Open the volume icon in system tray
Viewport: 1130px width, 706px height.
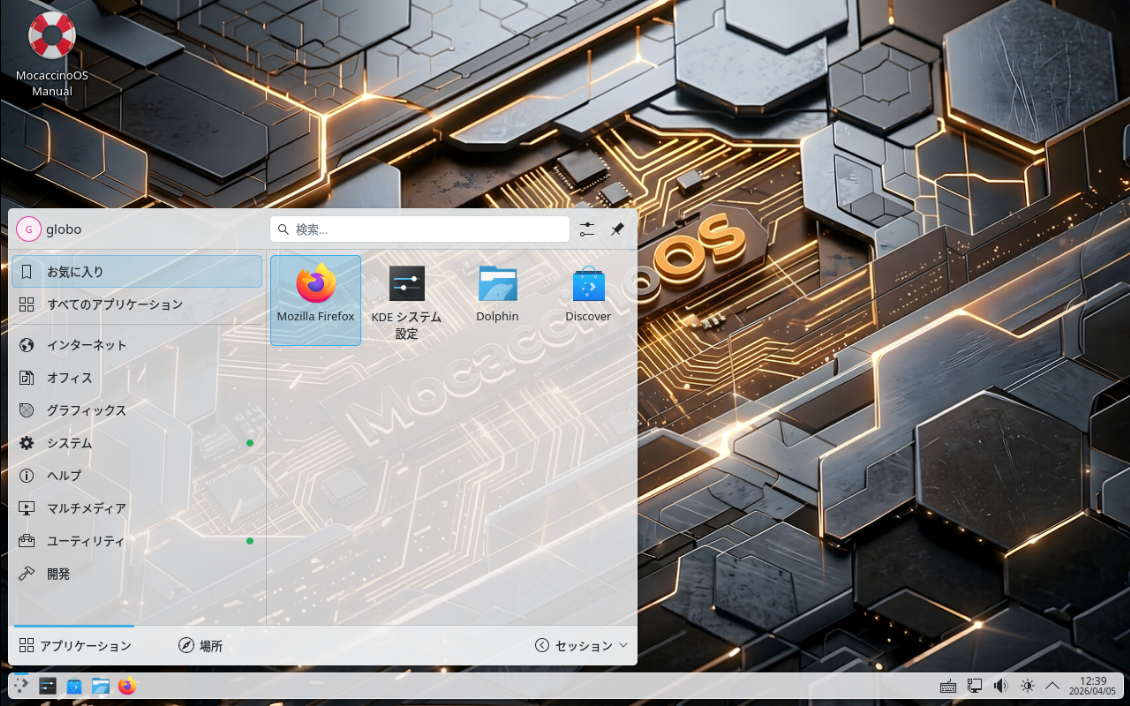pos(1000,686)
